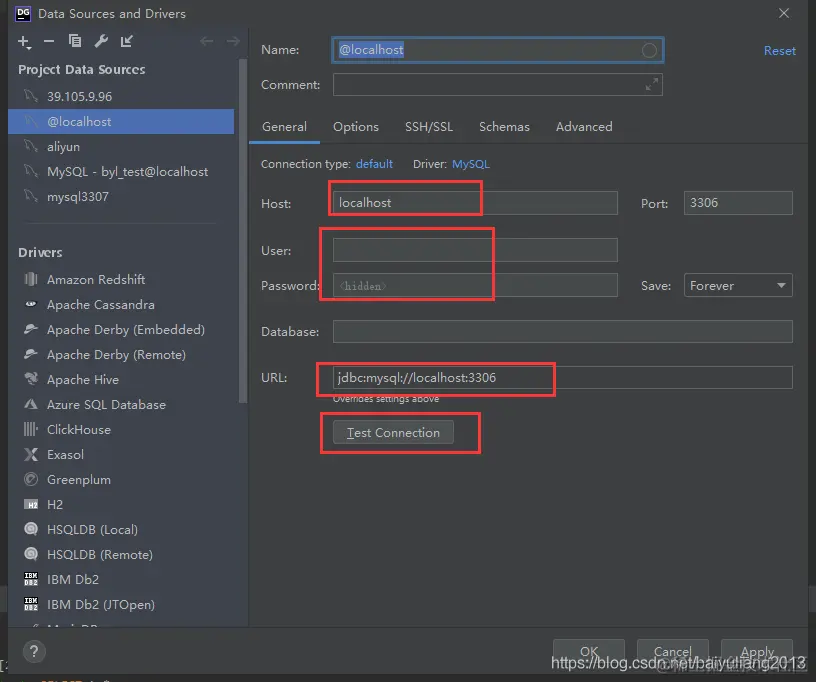Click the default connection type link
Screen dimensions: 816x682
point(374,164)
